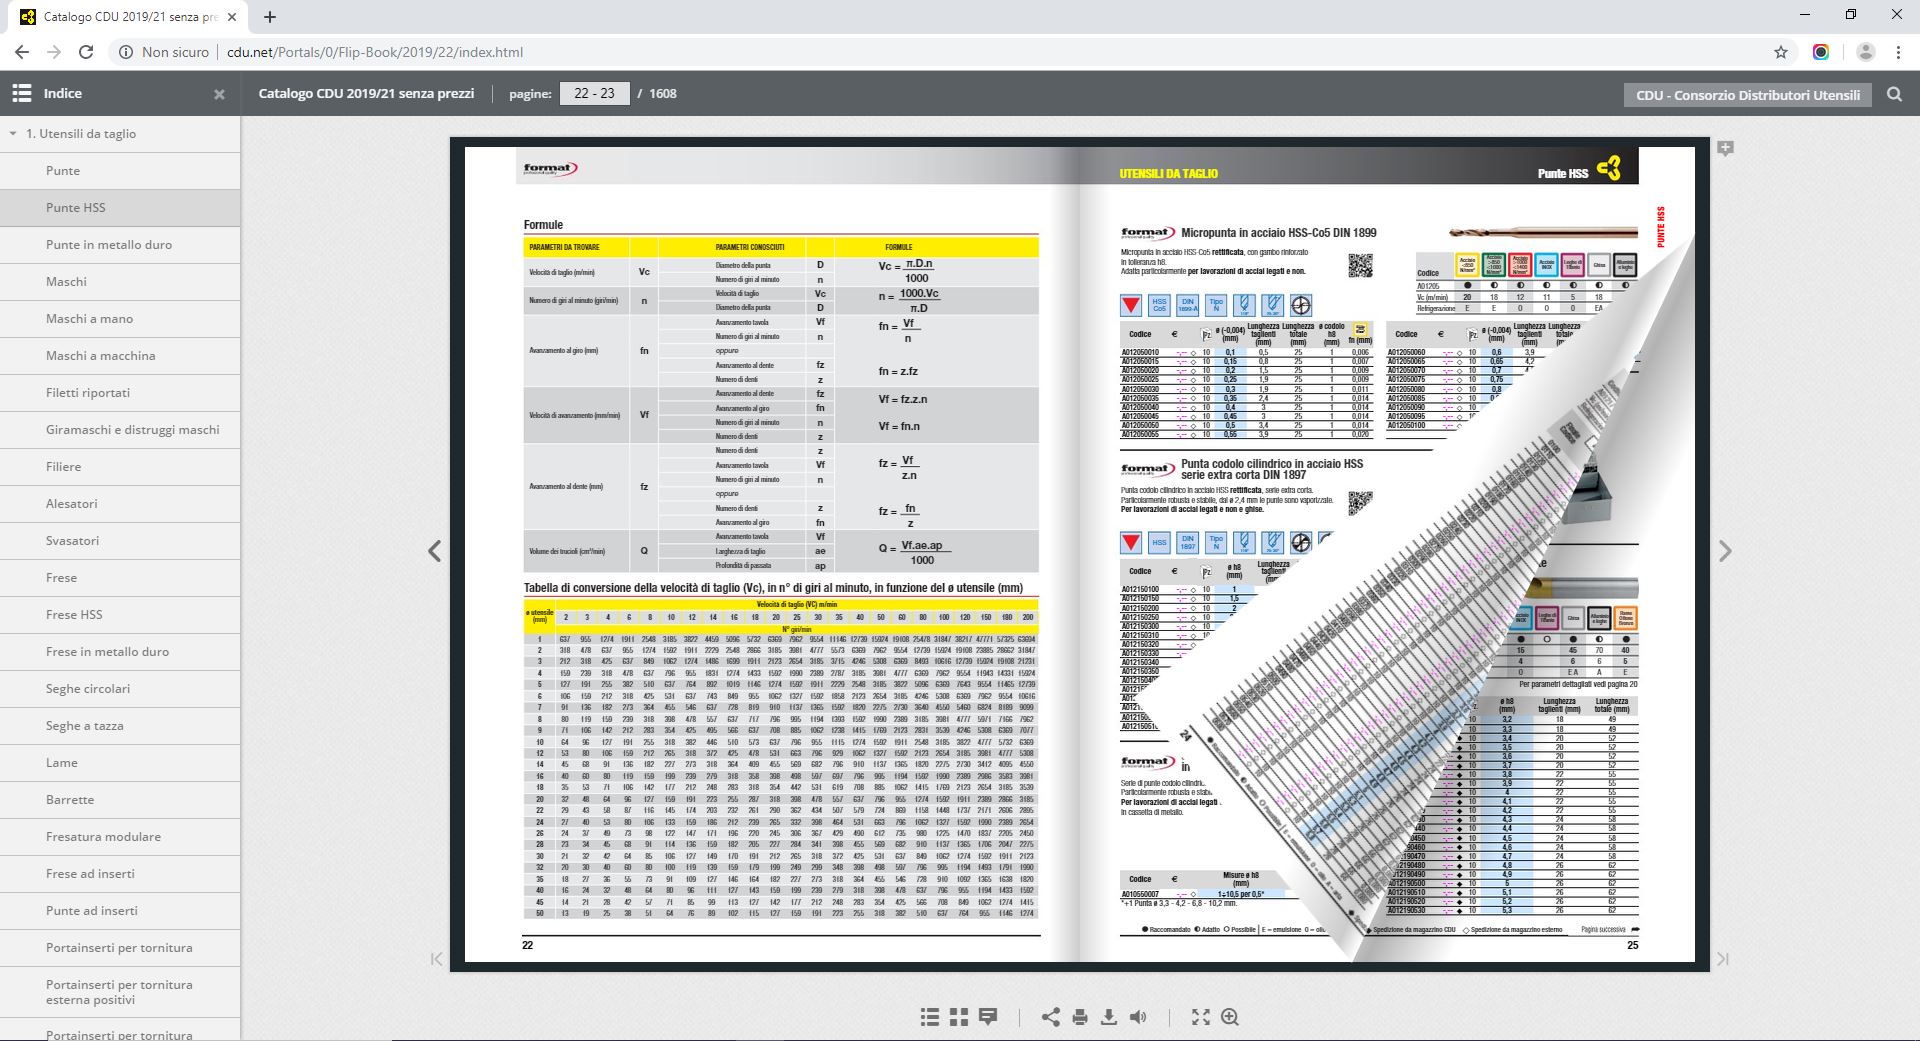Zoom into the catalog page

(1230, 1017)
